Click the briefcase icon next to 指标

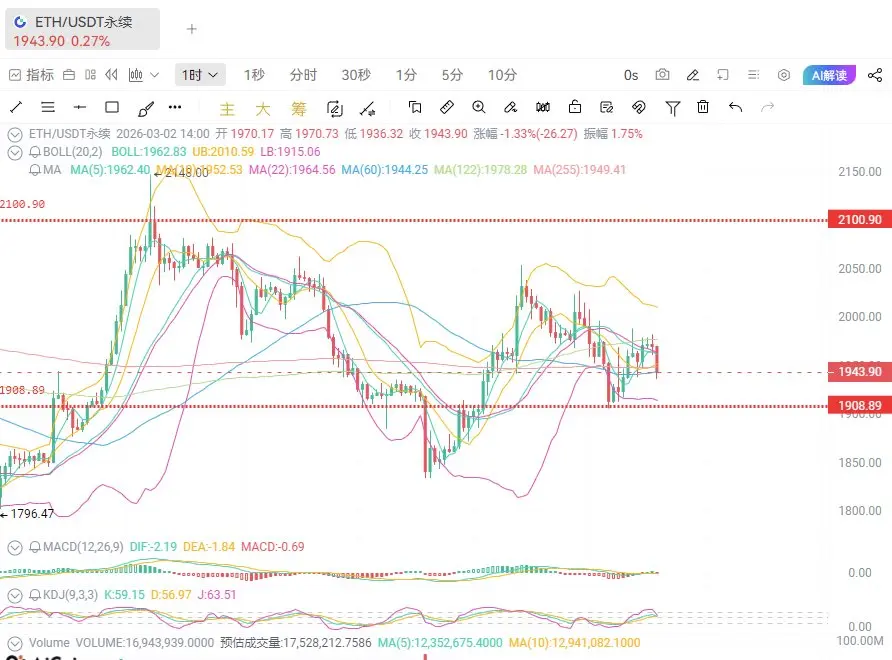click(x=69, y=75)
